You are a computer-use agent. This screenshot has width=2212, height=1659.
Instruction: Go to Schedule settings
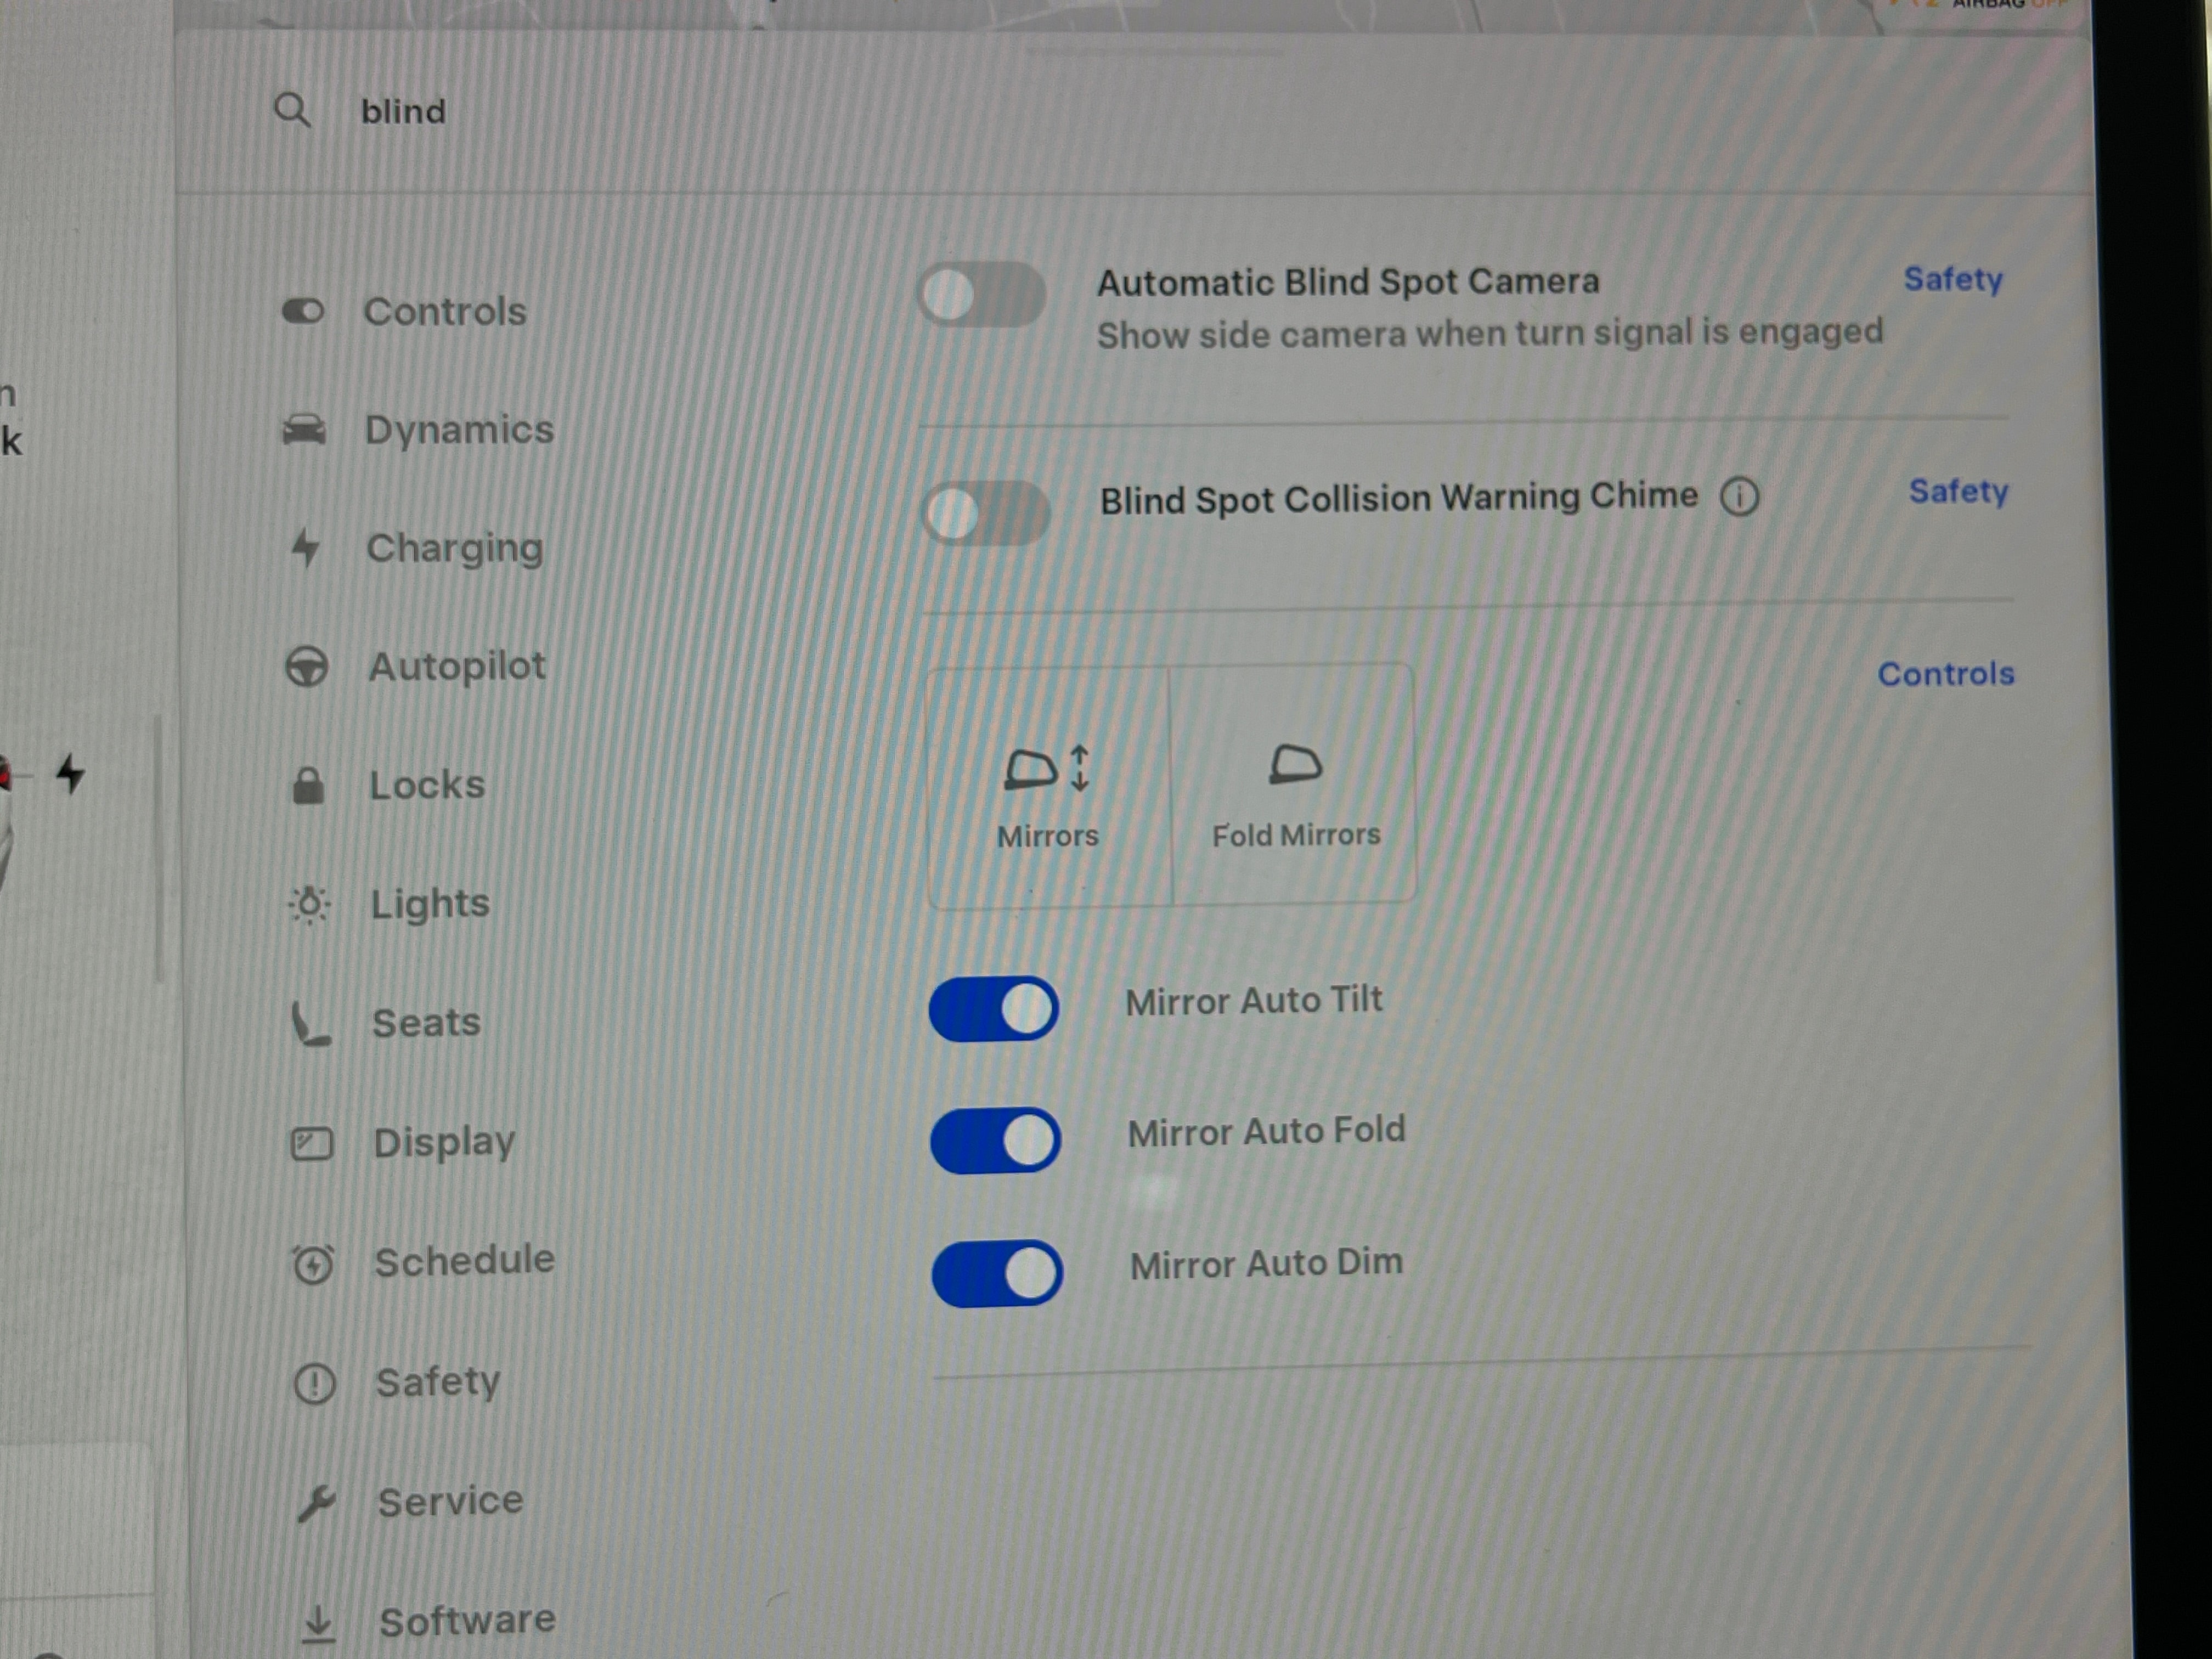[464, 1261]
